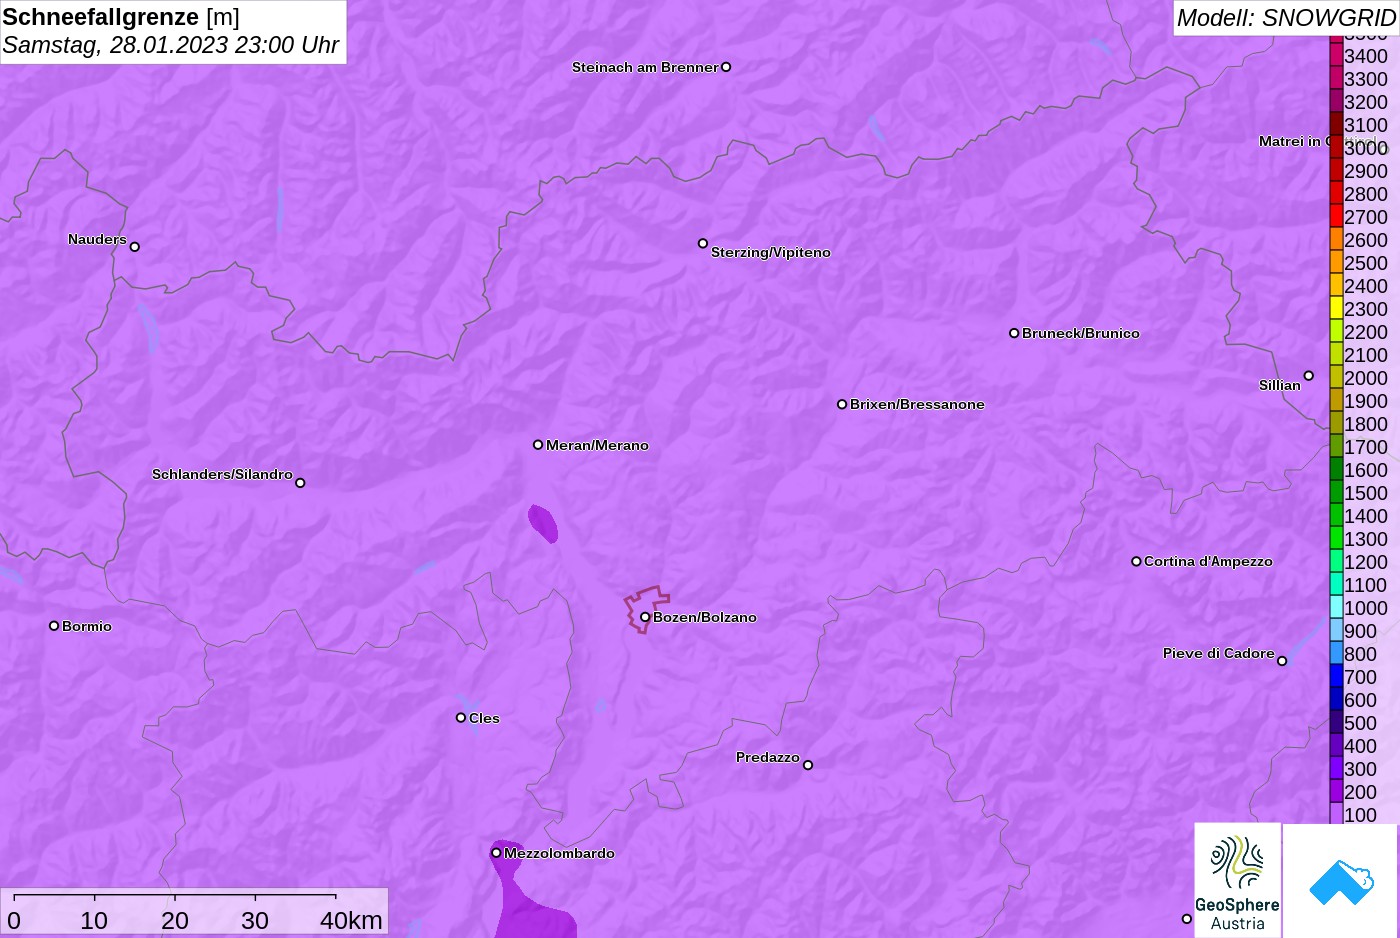Pick the dark red 3000 legend swatch

click(x=1336, y=147)
